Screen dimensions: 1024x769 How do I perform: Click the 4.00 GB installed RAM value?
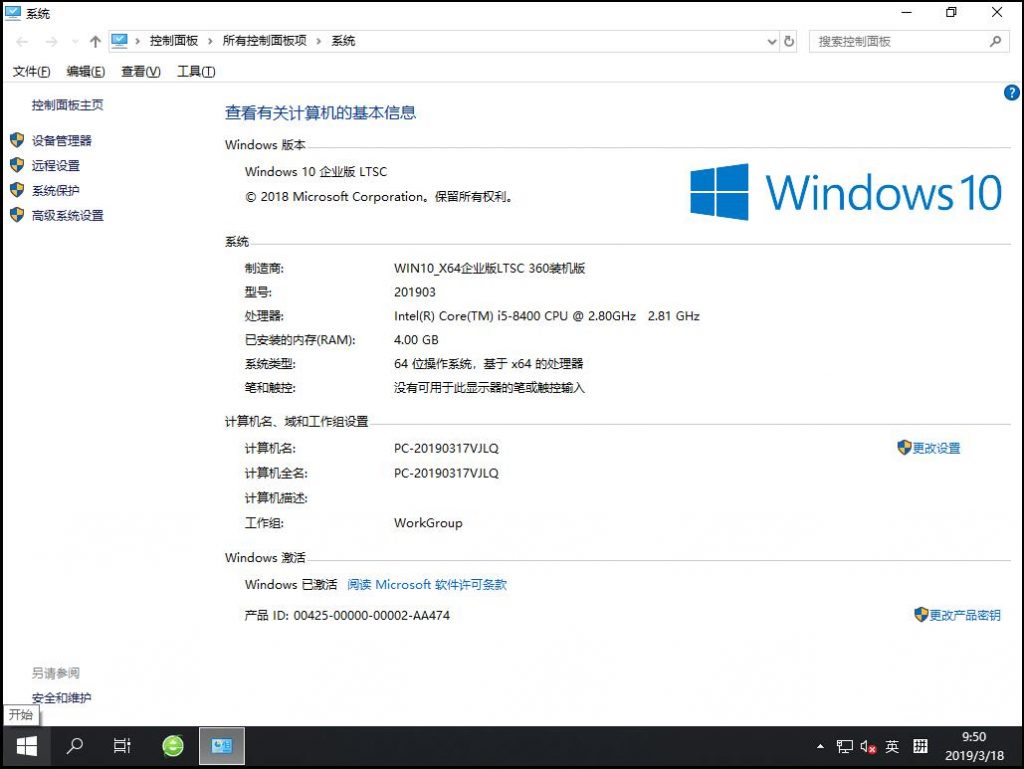[416, 340]
